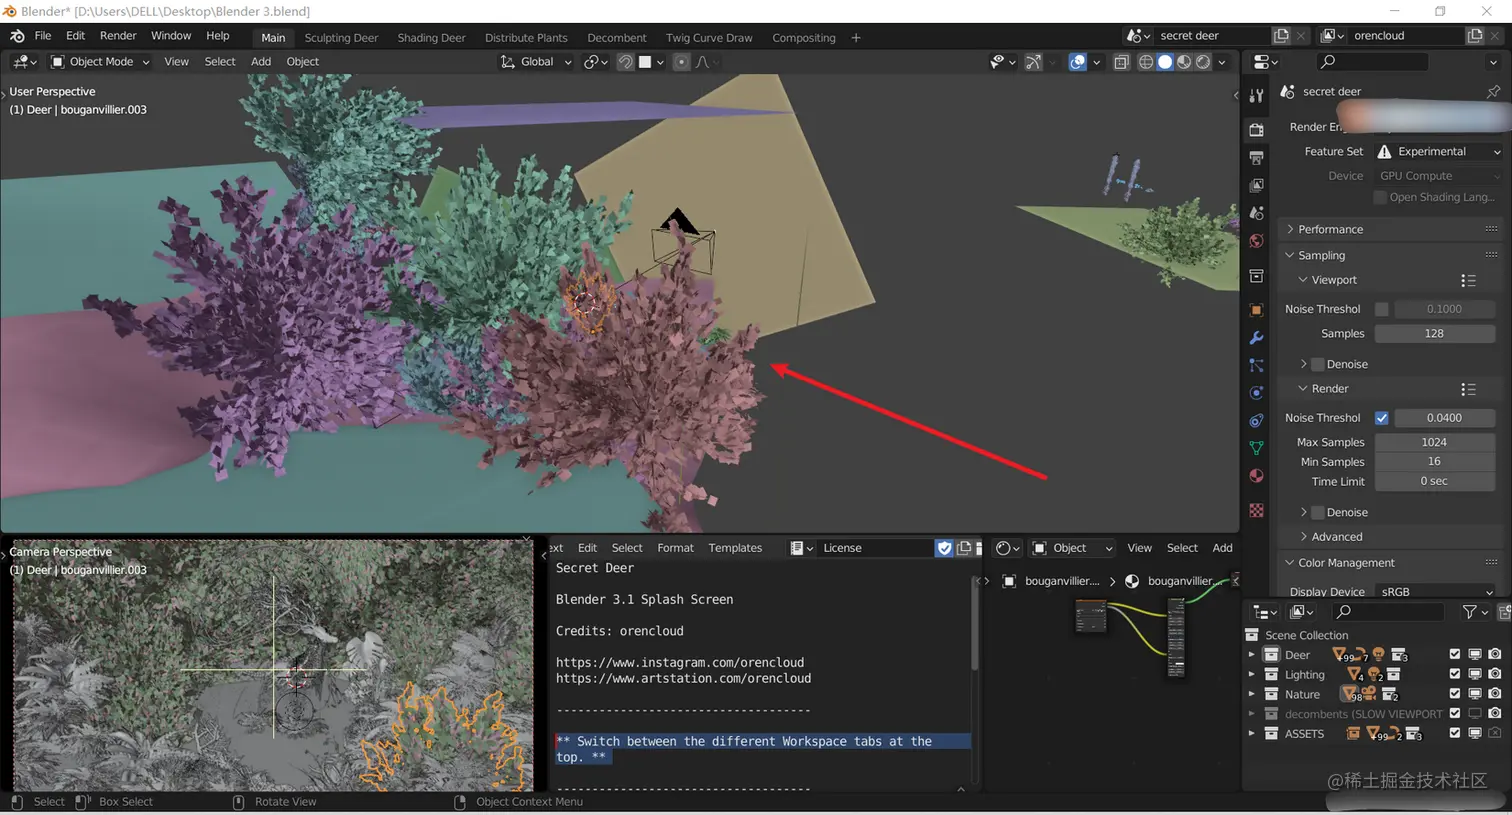Open Display Device sRGB dropdown

click(x=1436, y=592)
